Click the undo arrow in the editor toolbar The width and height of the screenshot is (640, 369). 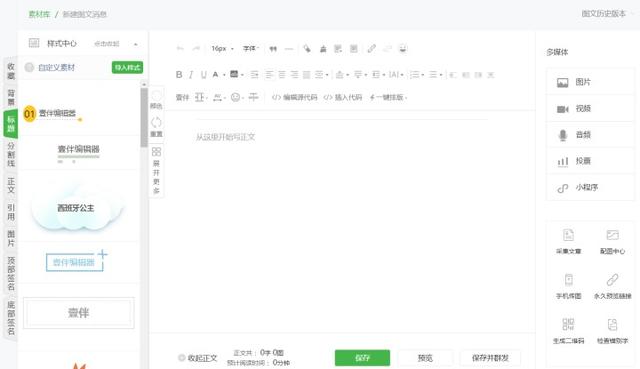pos(180,49)
